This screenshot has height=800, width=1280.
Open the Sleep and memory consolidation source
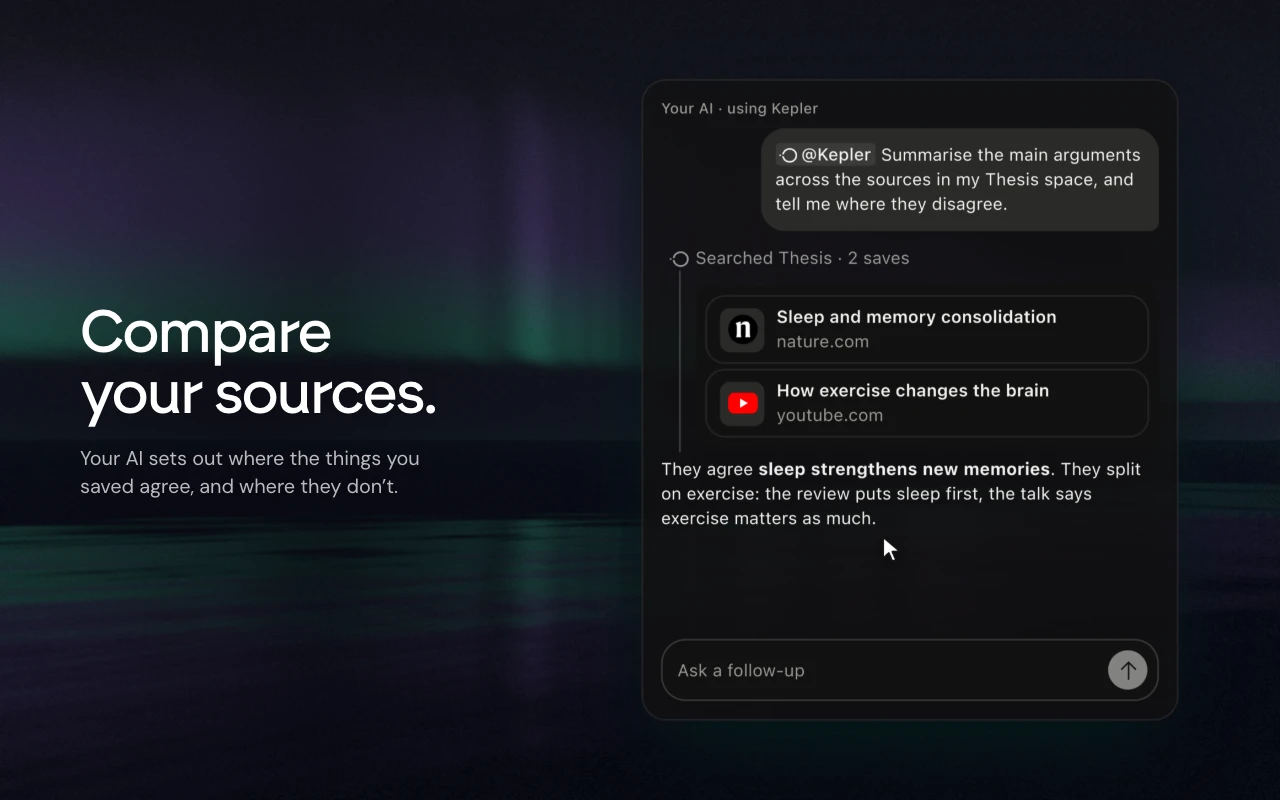click(x=927, y=329)
